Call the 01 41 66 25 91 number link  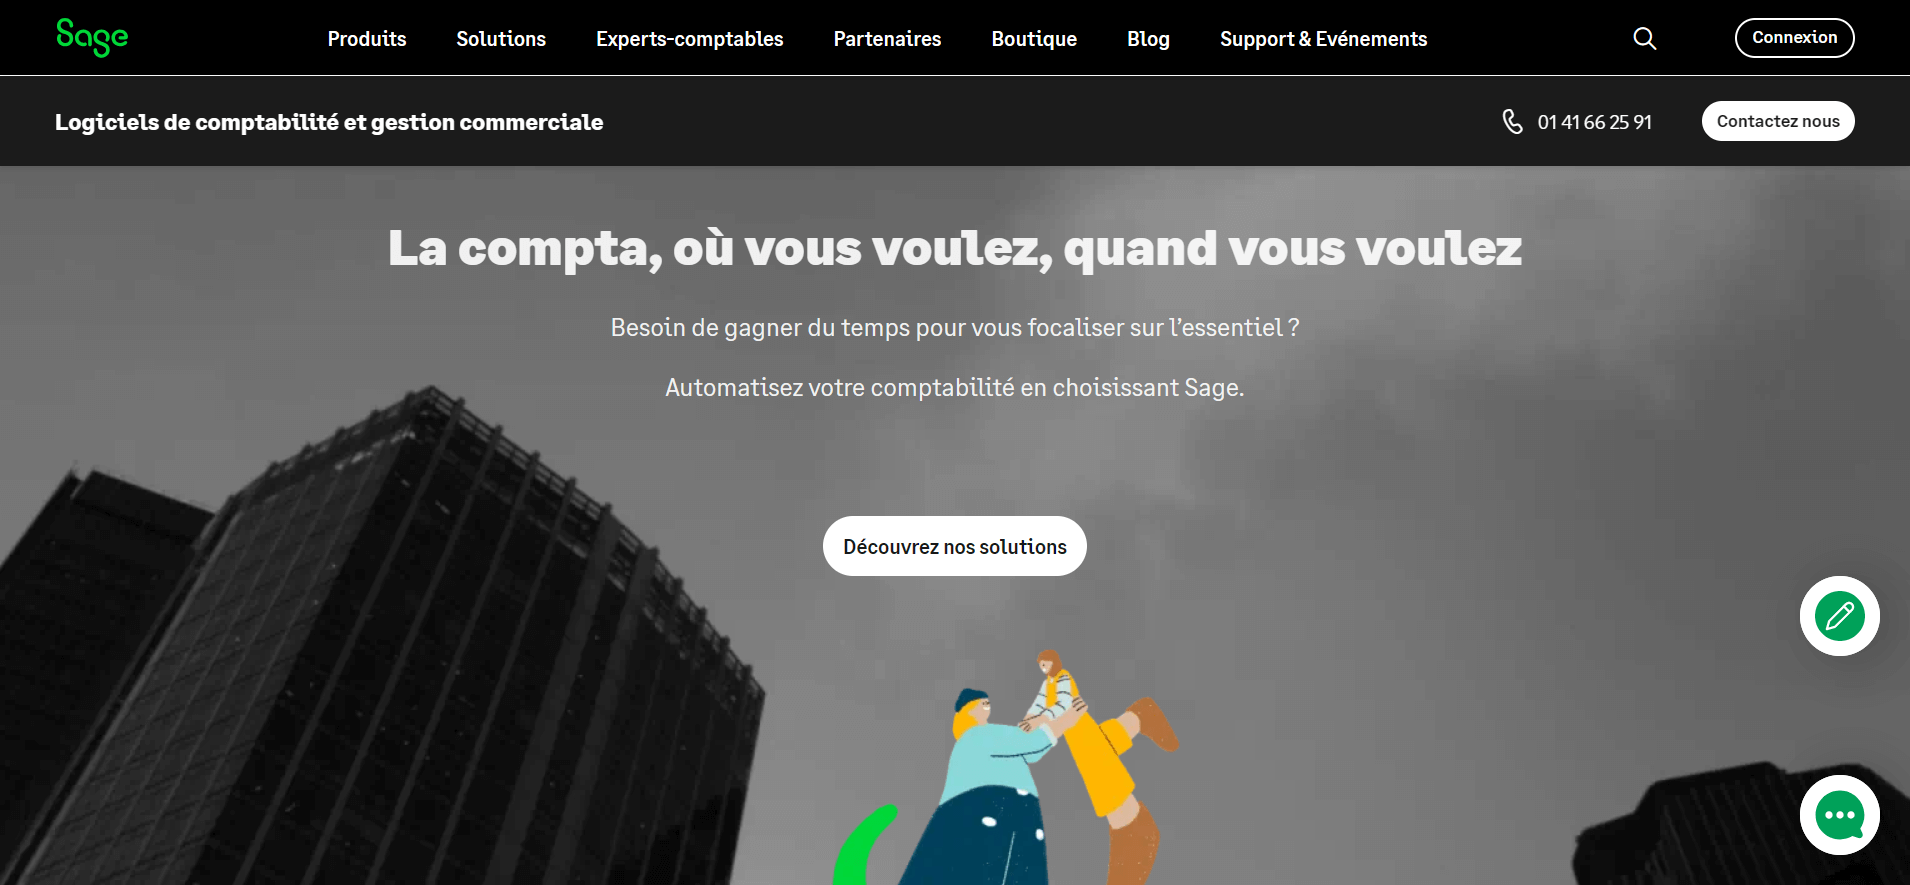coord(1594,122)
